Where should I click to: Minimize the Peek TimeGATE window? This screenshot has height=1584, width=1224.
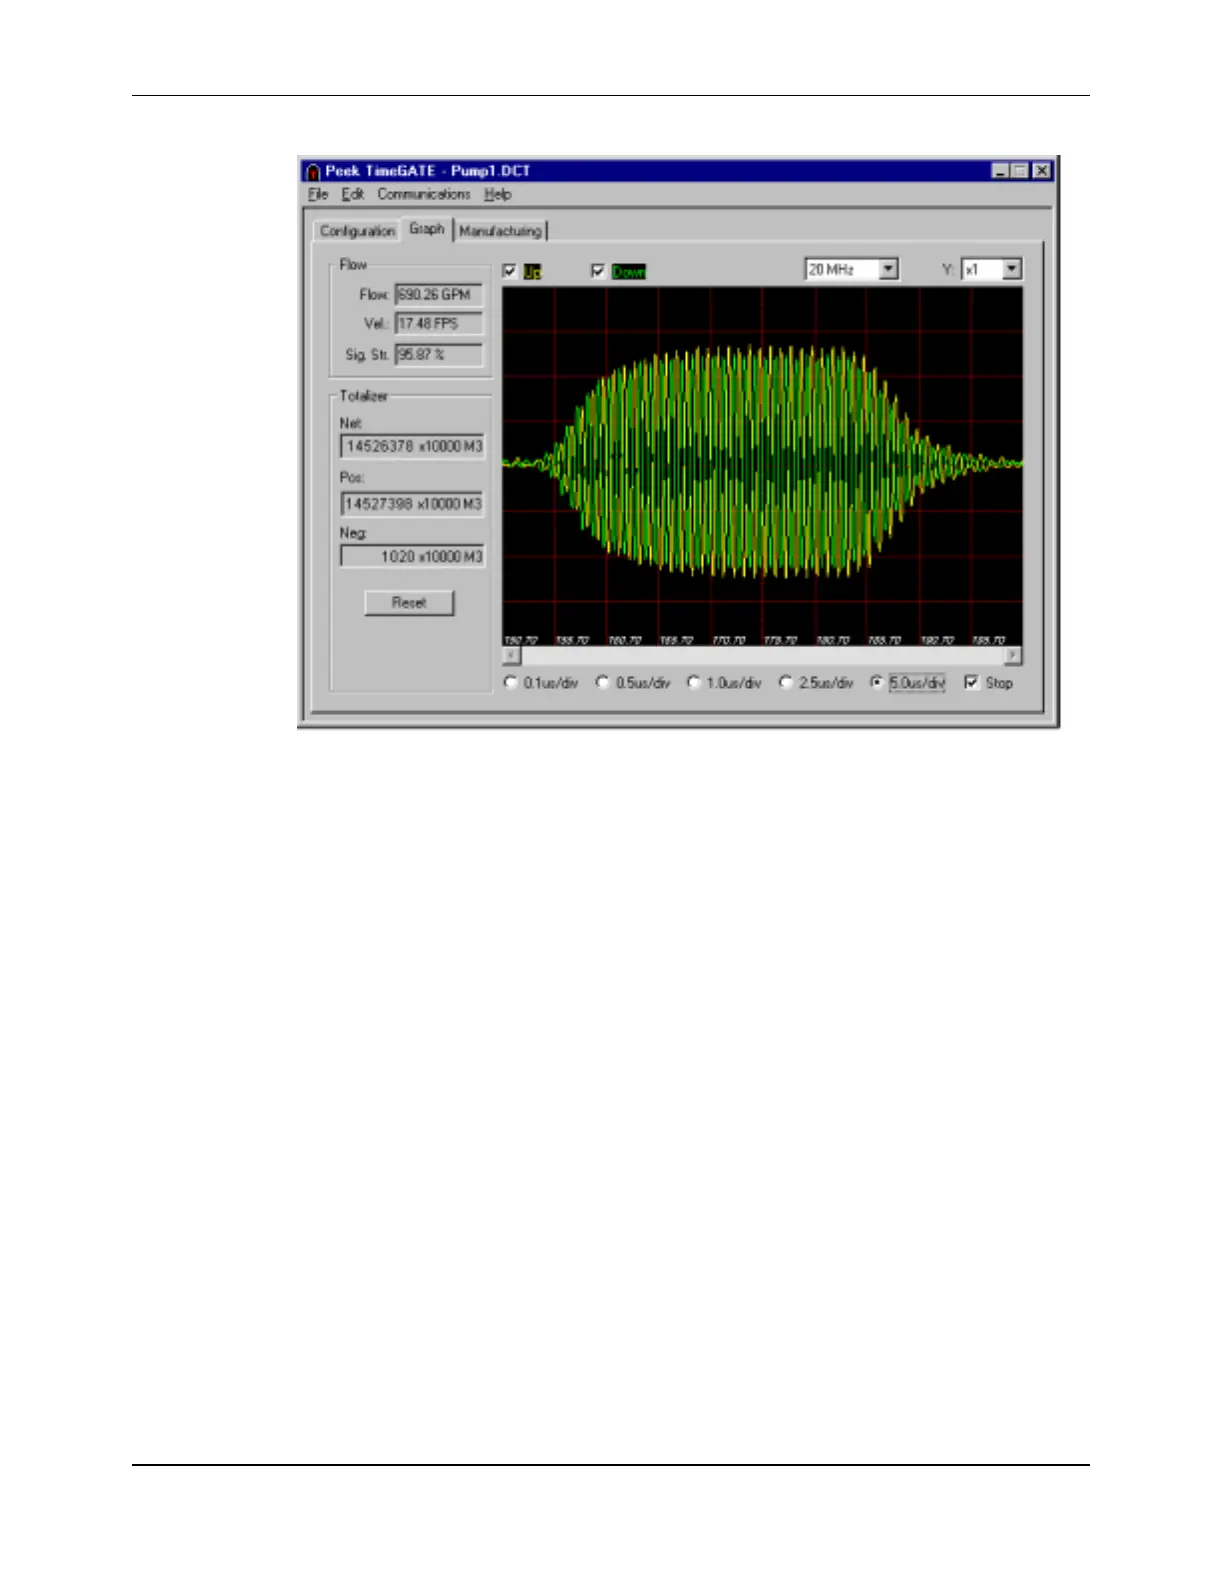1000,171
